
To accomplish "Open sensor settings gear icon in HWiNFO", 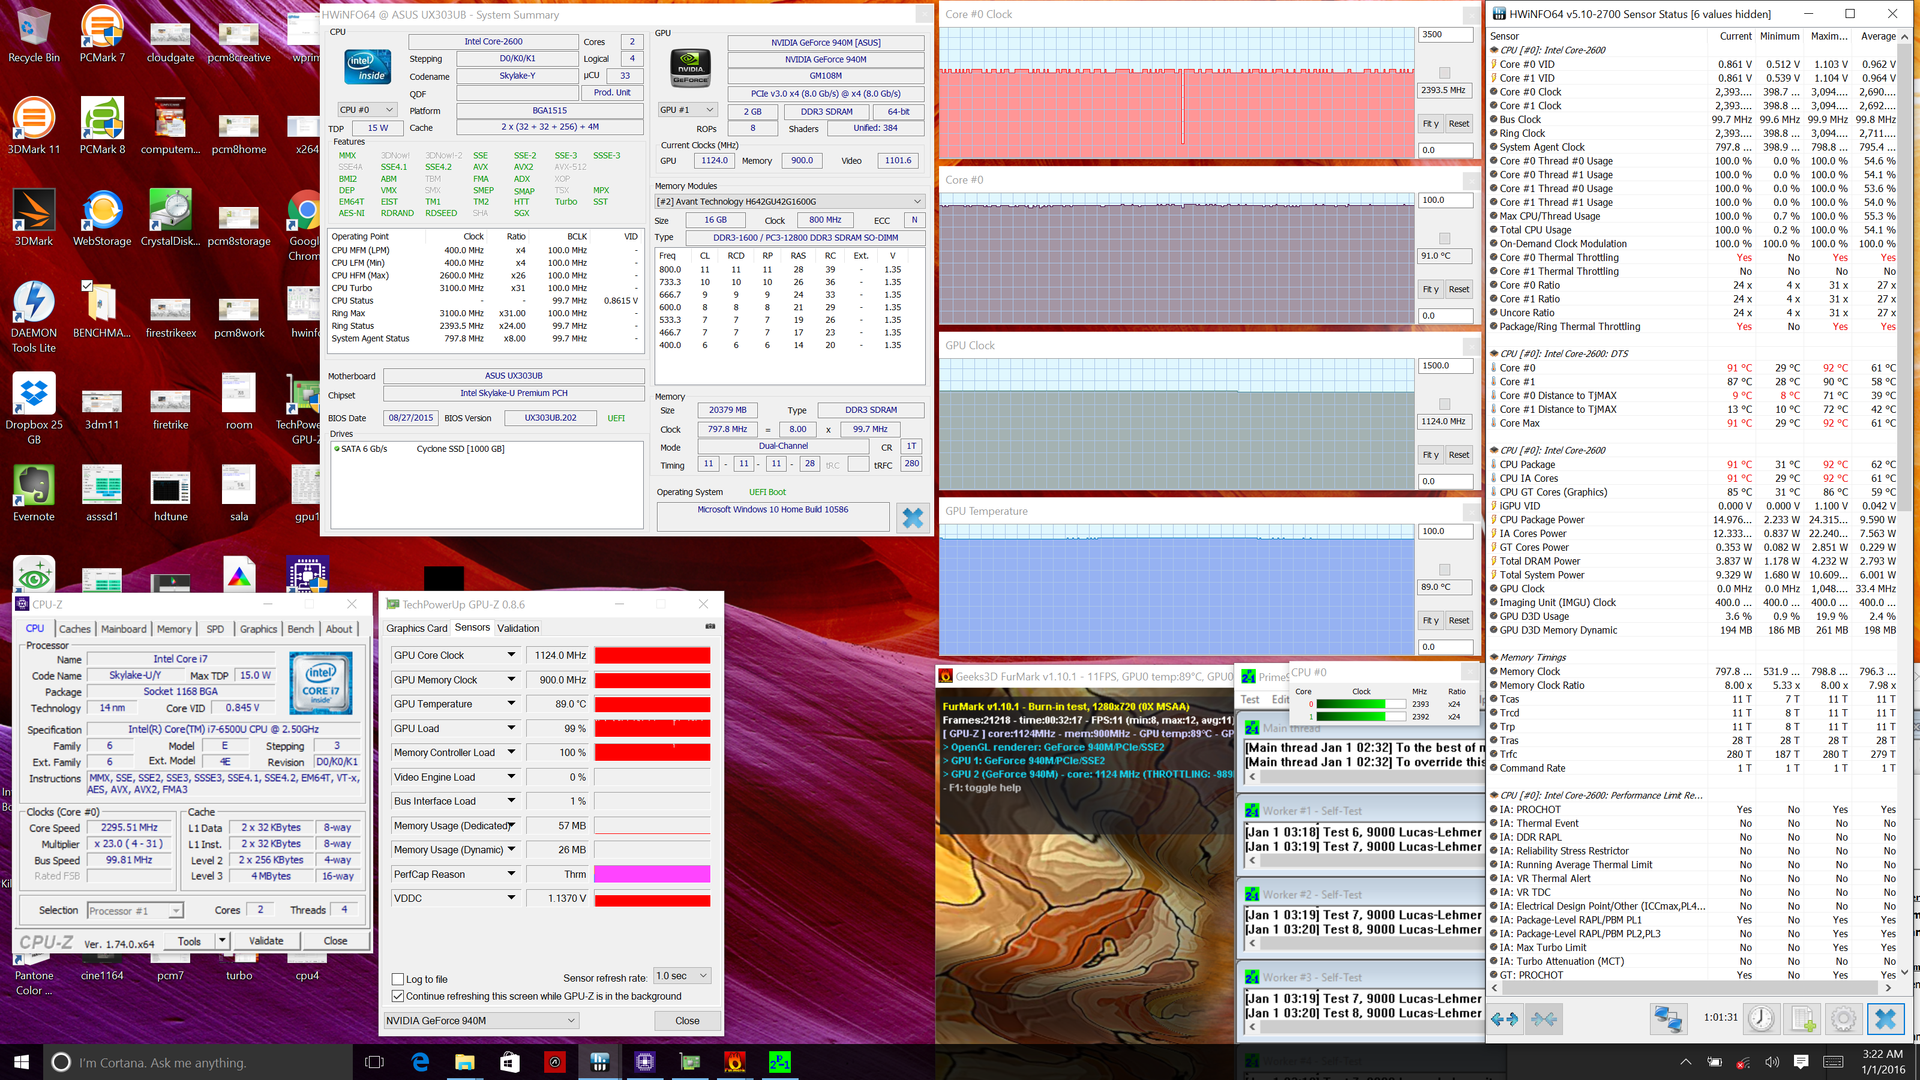I will coord(1844,1019).
